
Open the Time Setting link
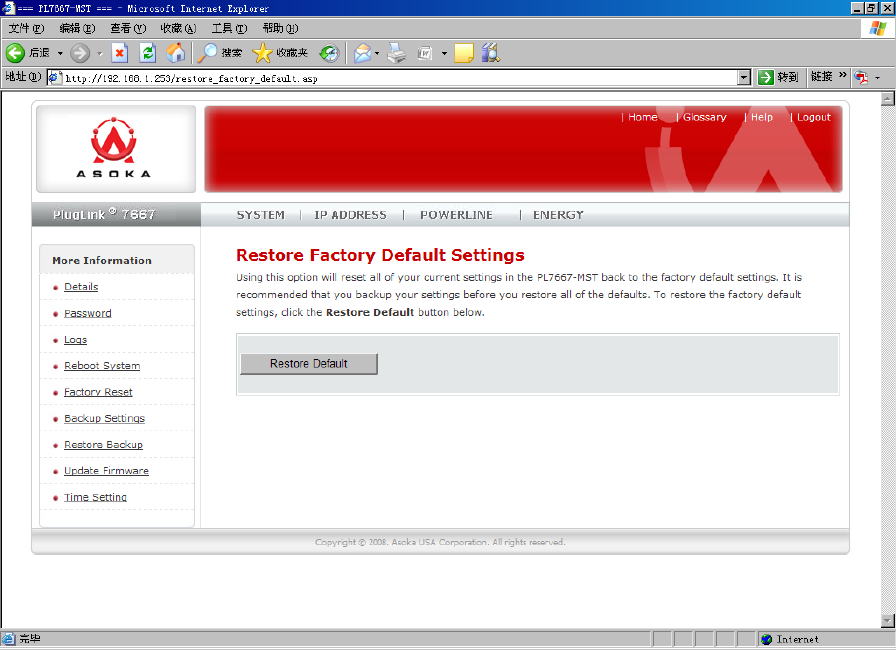coord(95,497)
